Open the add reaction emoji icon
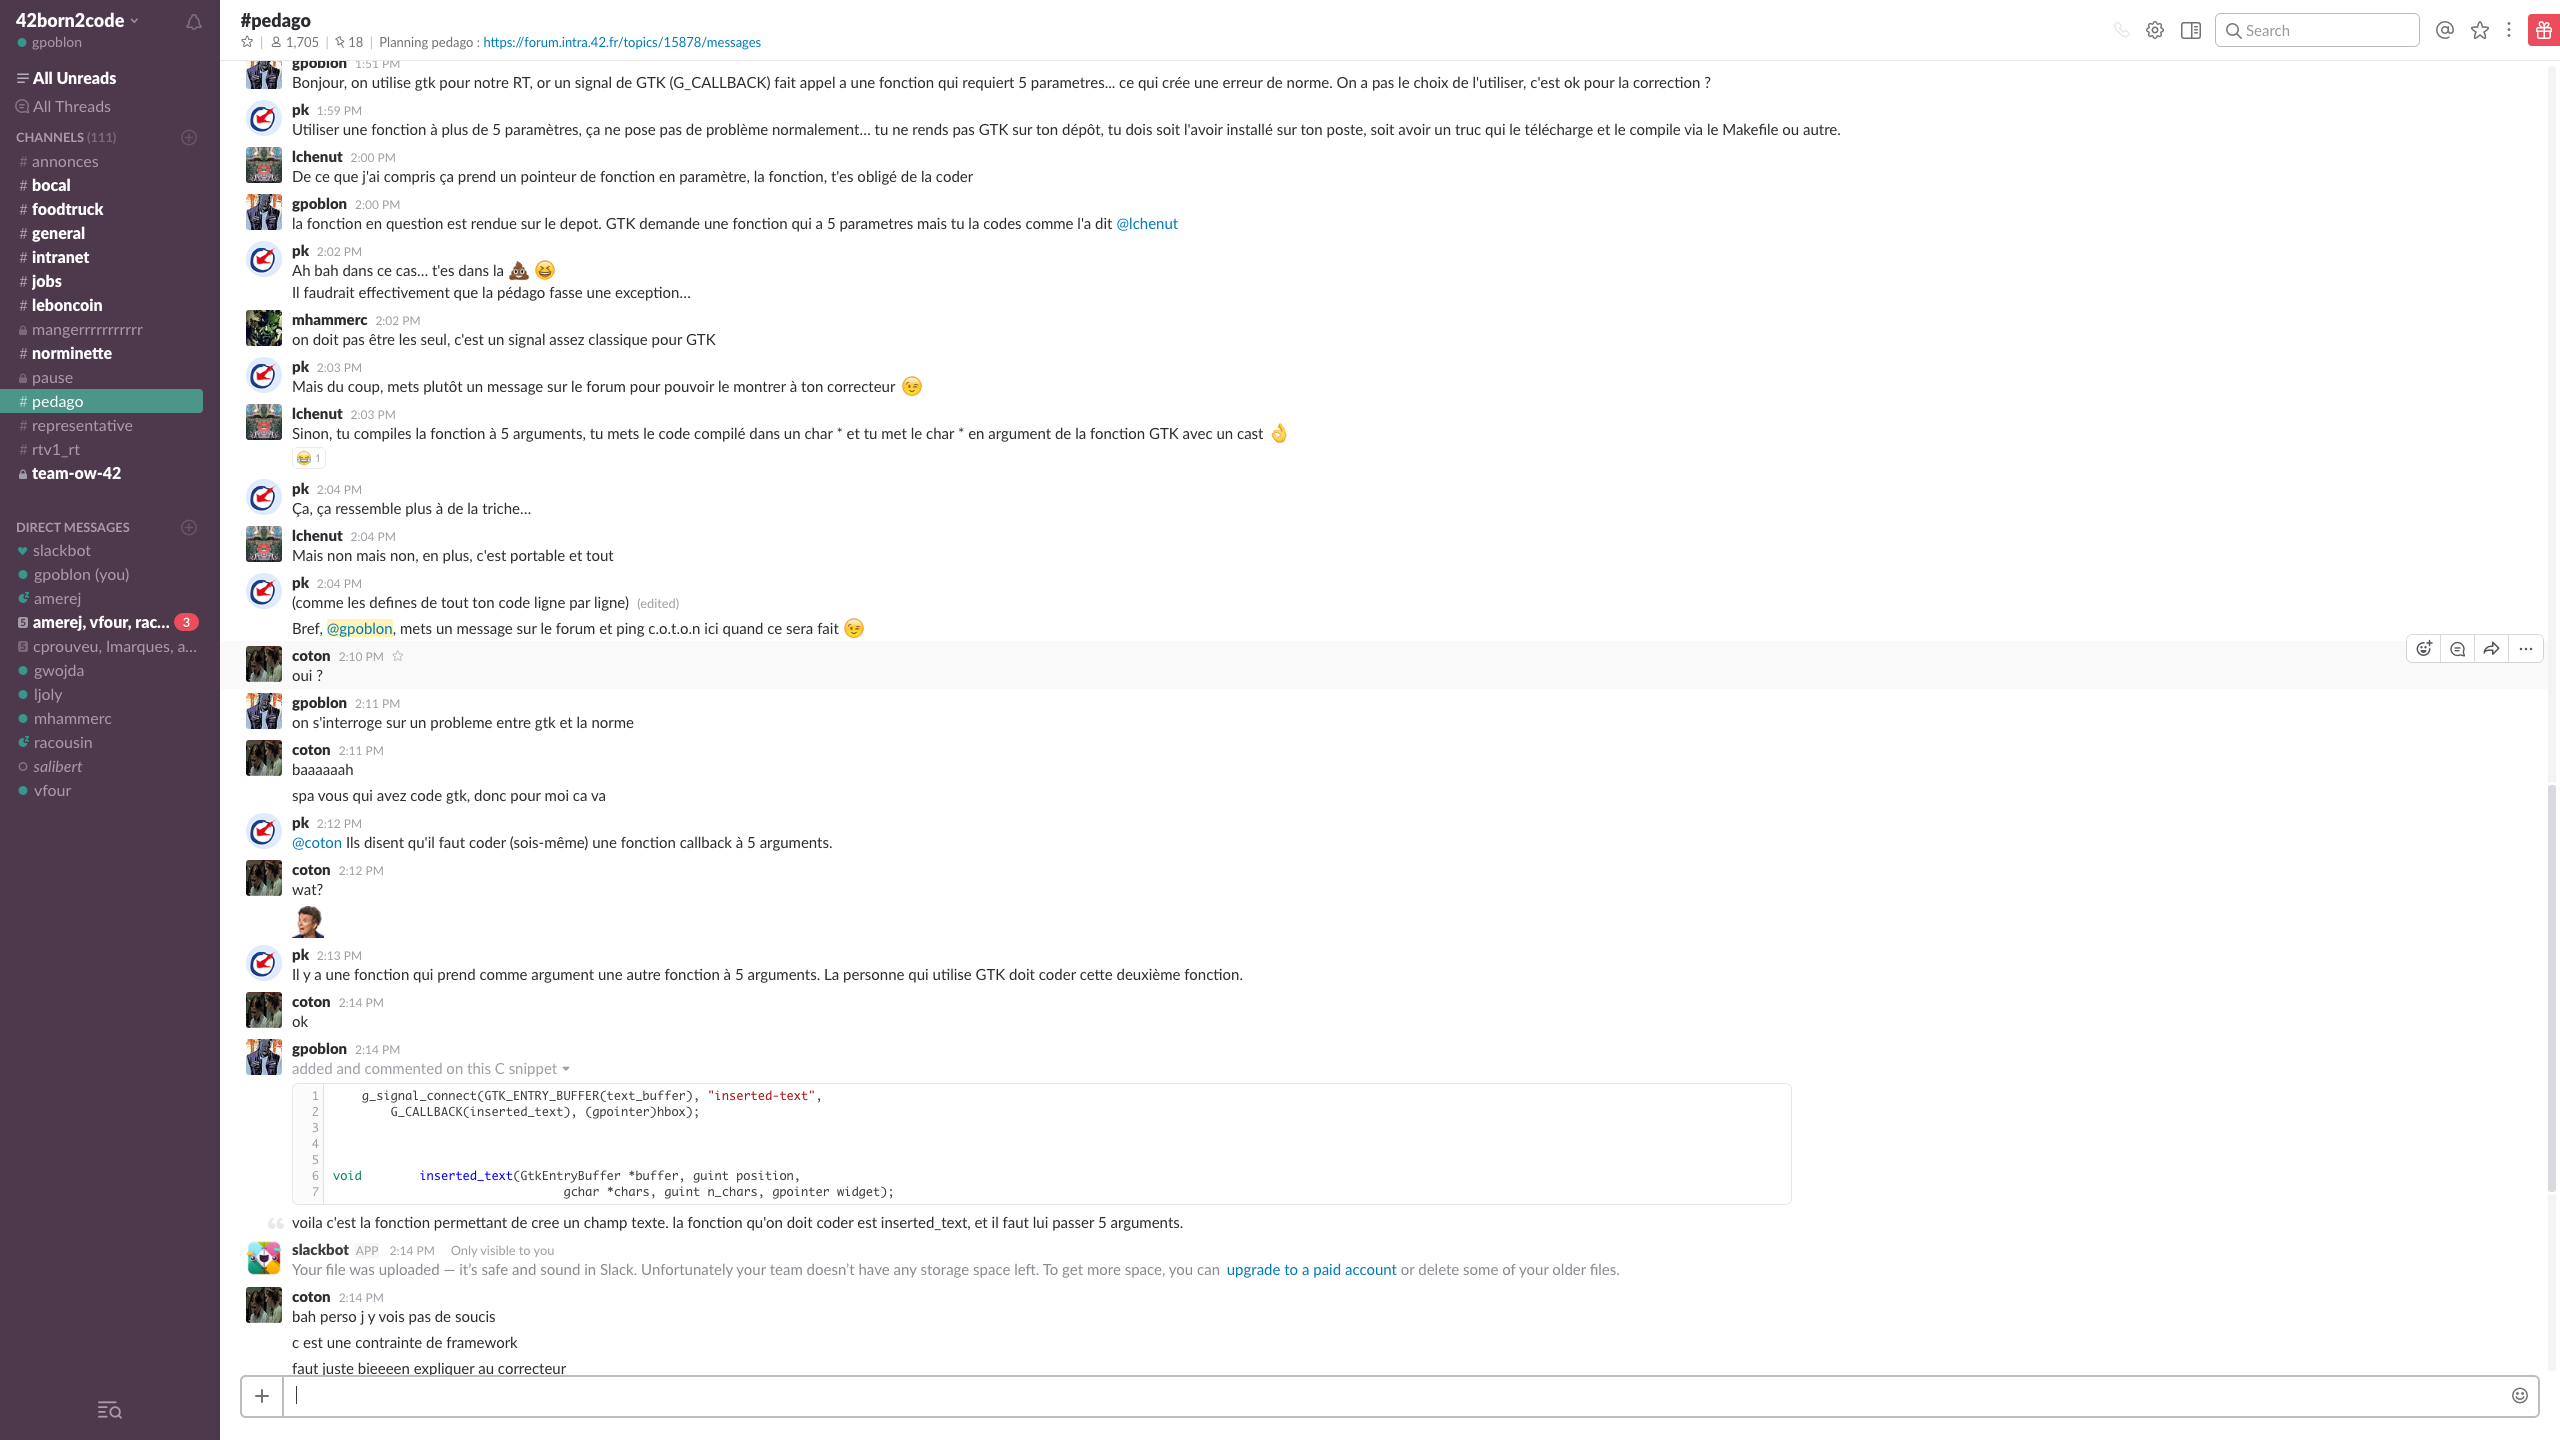 click(x=2425, y=649)
